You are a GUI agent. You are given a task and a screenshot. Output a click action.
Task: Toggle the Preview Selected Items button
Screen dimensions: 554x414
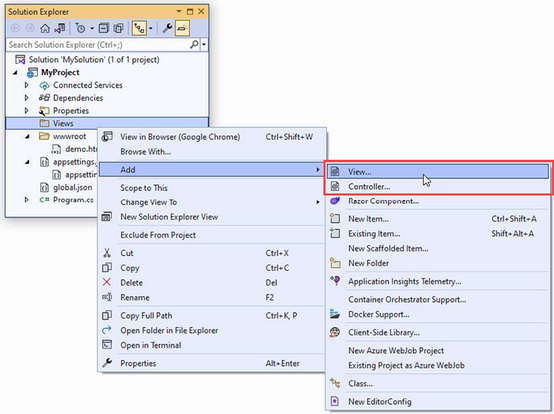point(182,28)
